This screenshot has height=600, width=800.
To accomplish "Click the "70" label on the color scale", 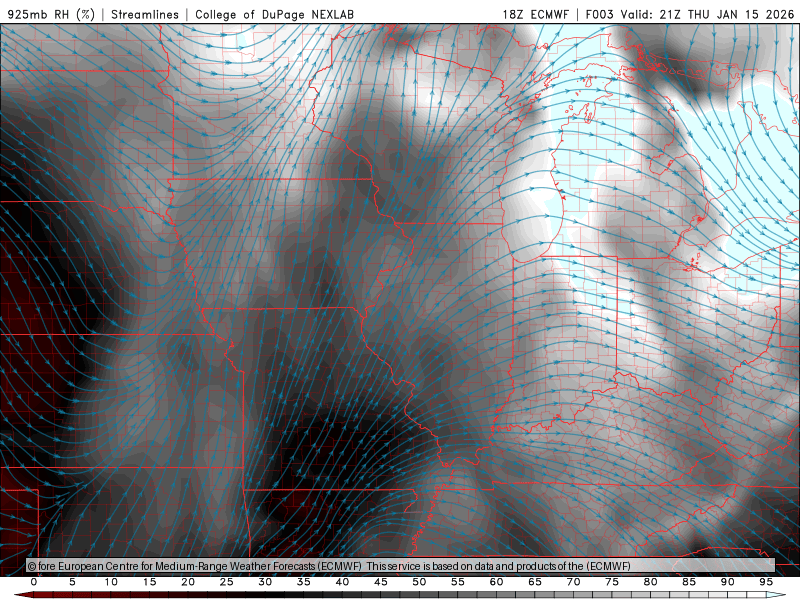I will point(573,582).
